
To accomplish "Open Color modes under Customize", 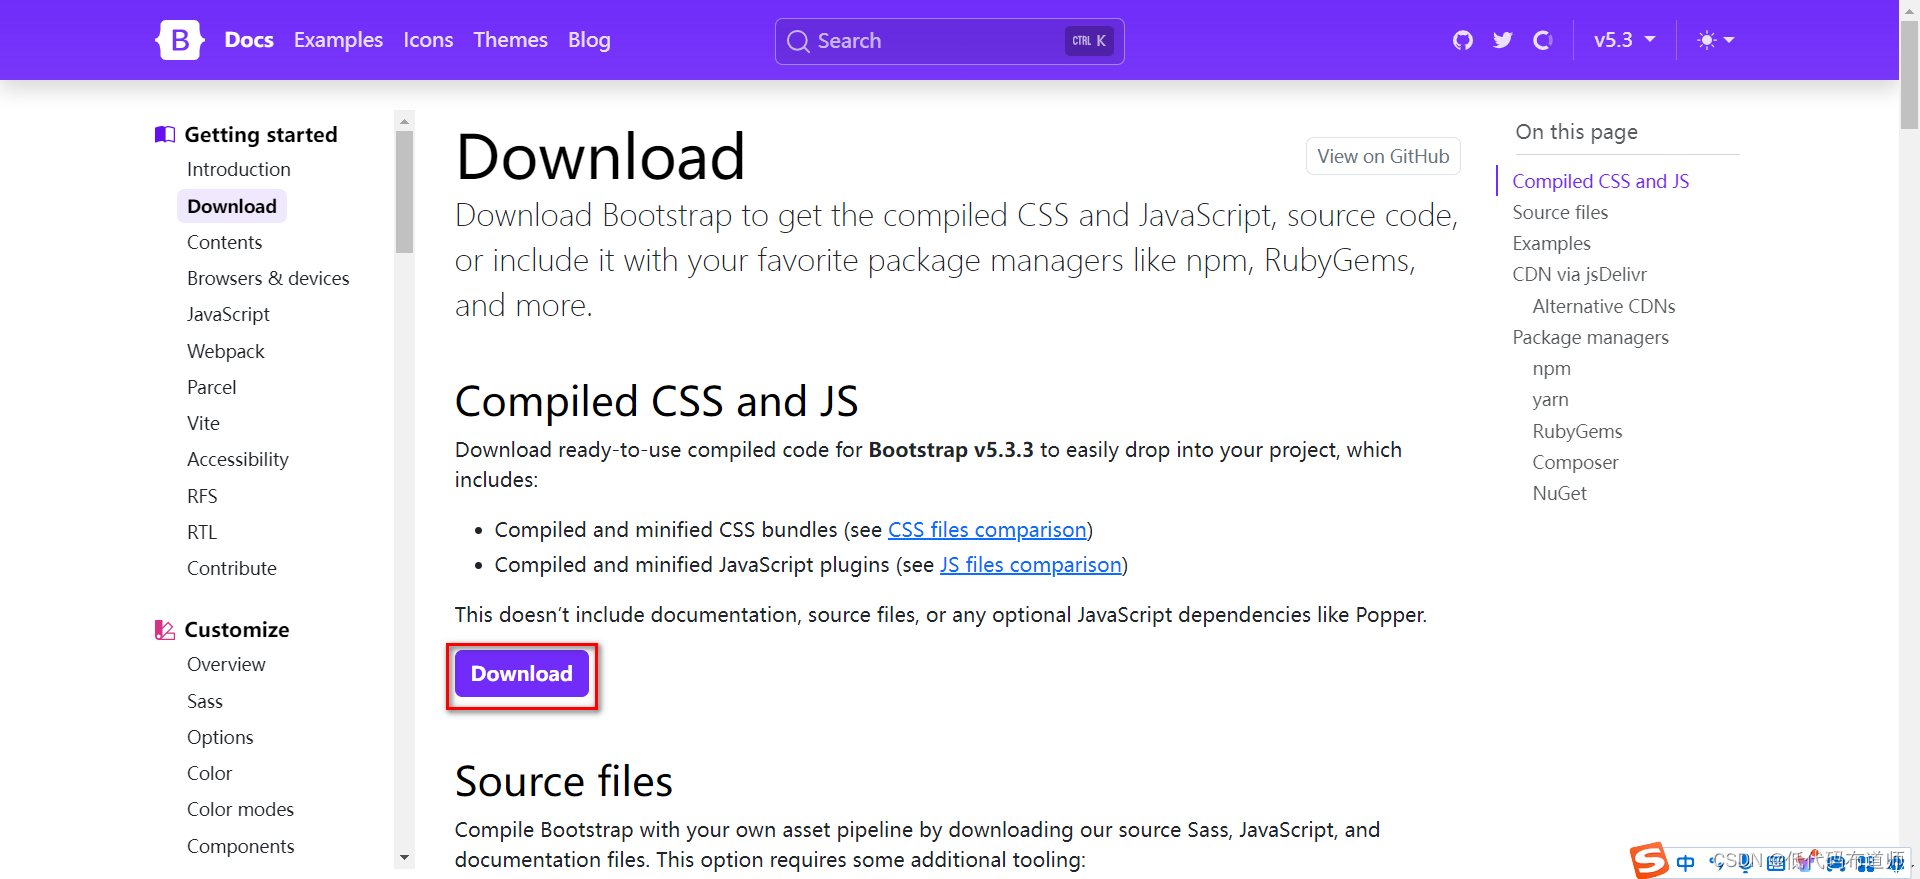I will point(240,810).
